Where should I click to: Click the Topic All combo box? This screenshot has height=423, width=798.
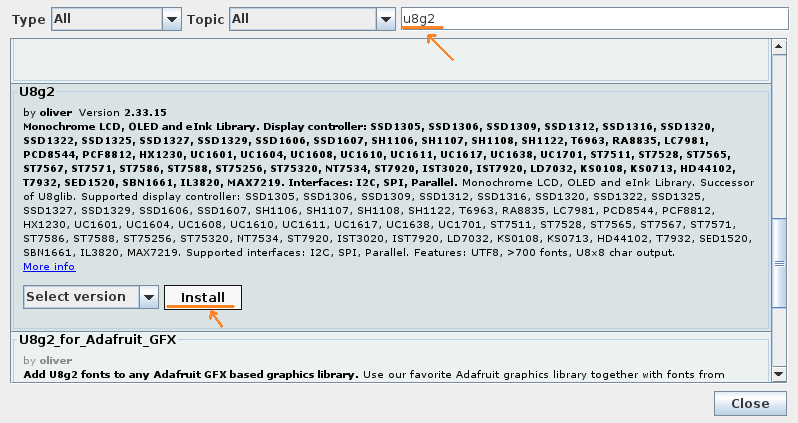(312, 19)
